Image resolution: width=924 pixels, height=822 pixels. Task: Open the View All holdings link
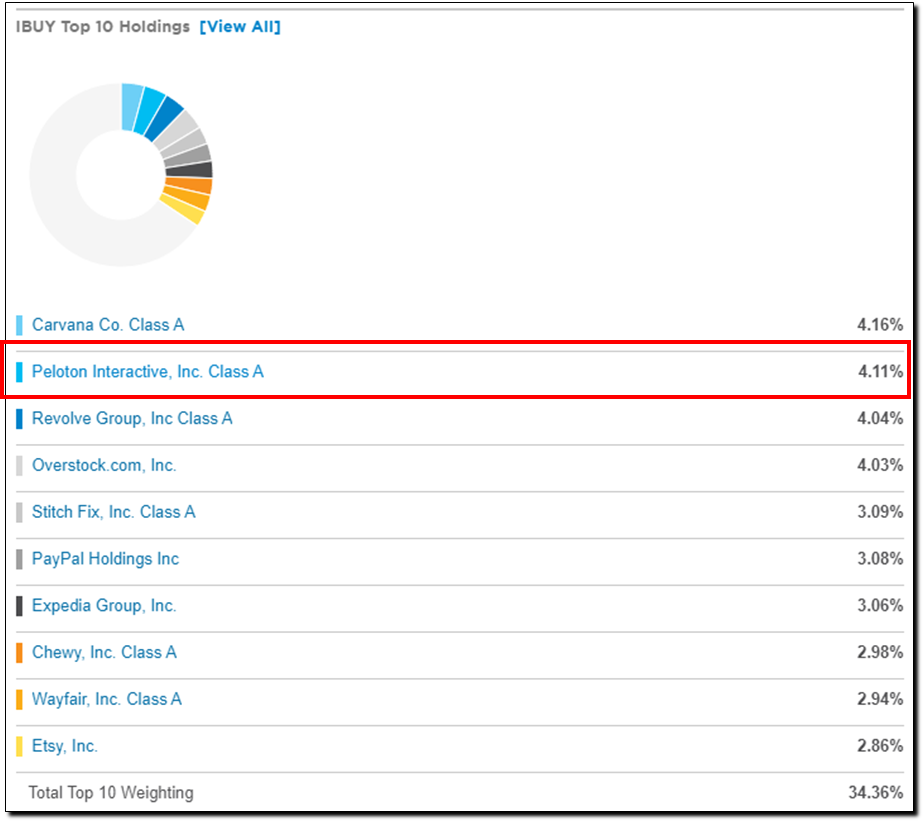(240, 27)
